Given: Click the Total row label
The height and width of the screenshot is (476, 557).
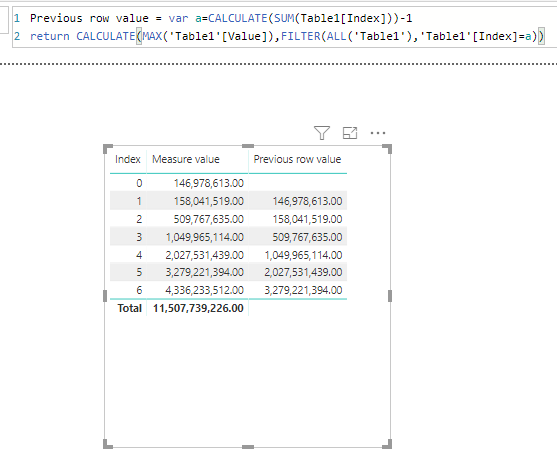Looking at the screenshot, I should click(x=130, y=308).
